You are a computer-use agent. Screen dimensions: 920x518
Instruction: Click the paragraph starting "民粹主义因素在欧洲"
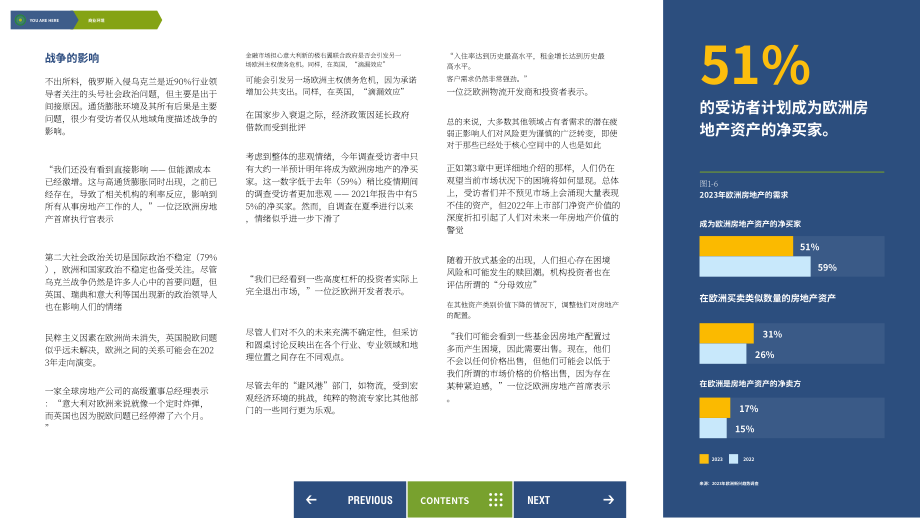[x=131, y=350]
